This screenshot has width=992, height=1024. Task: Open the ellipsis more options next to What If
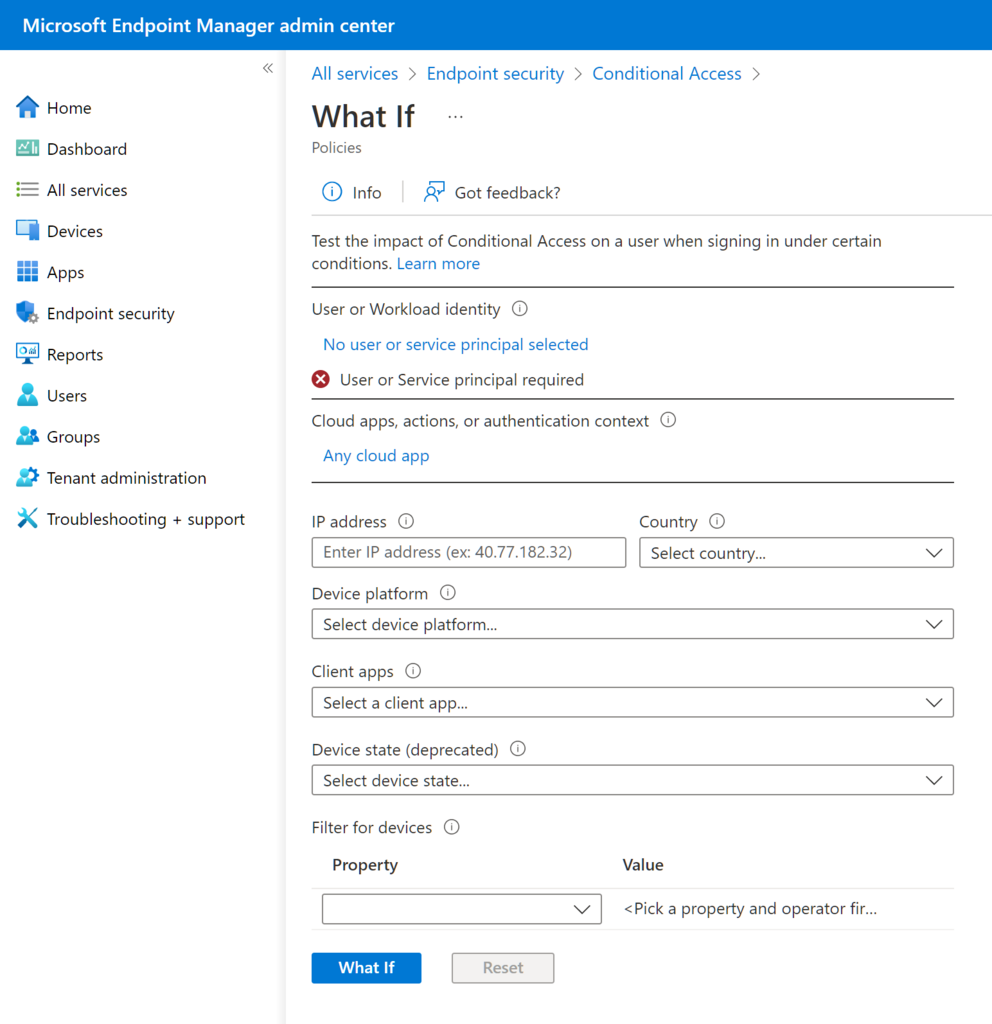pos(455,117)
